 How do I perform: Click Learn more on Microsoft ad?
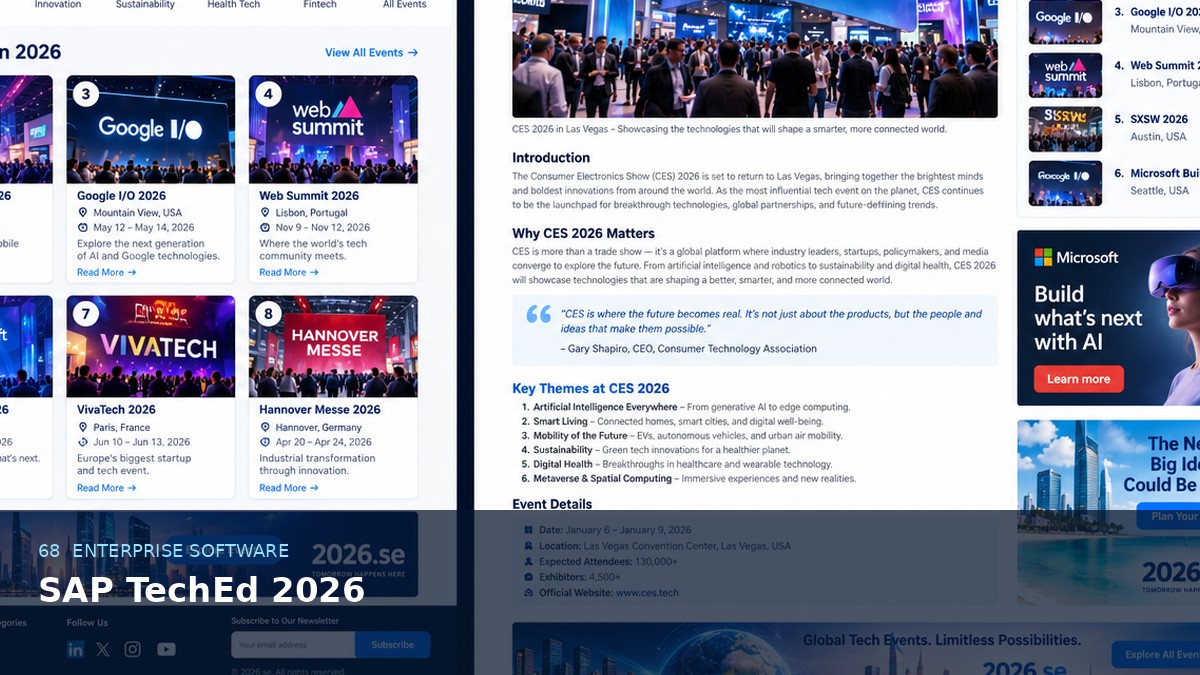tap(1078, 379)
